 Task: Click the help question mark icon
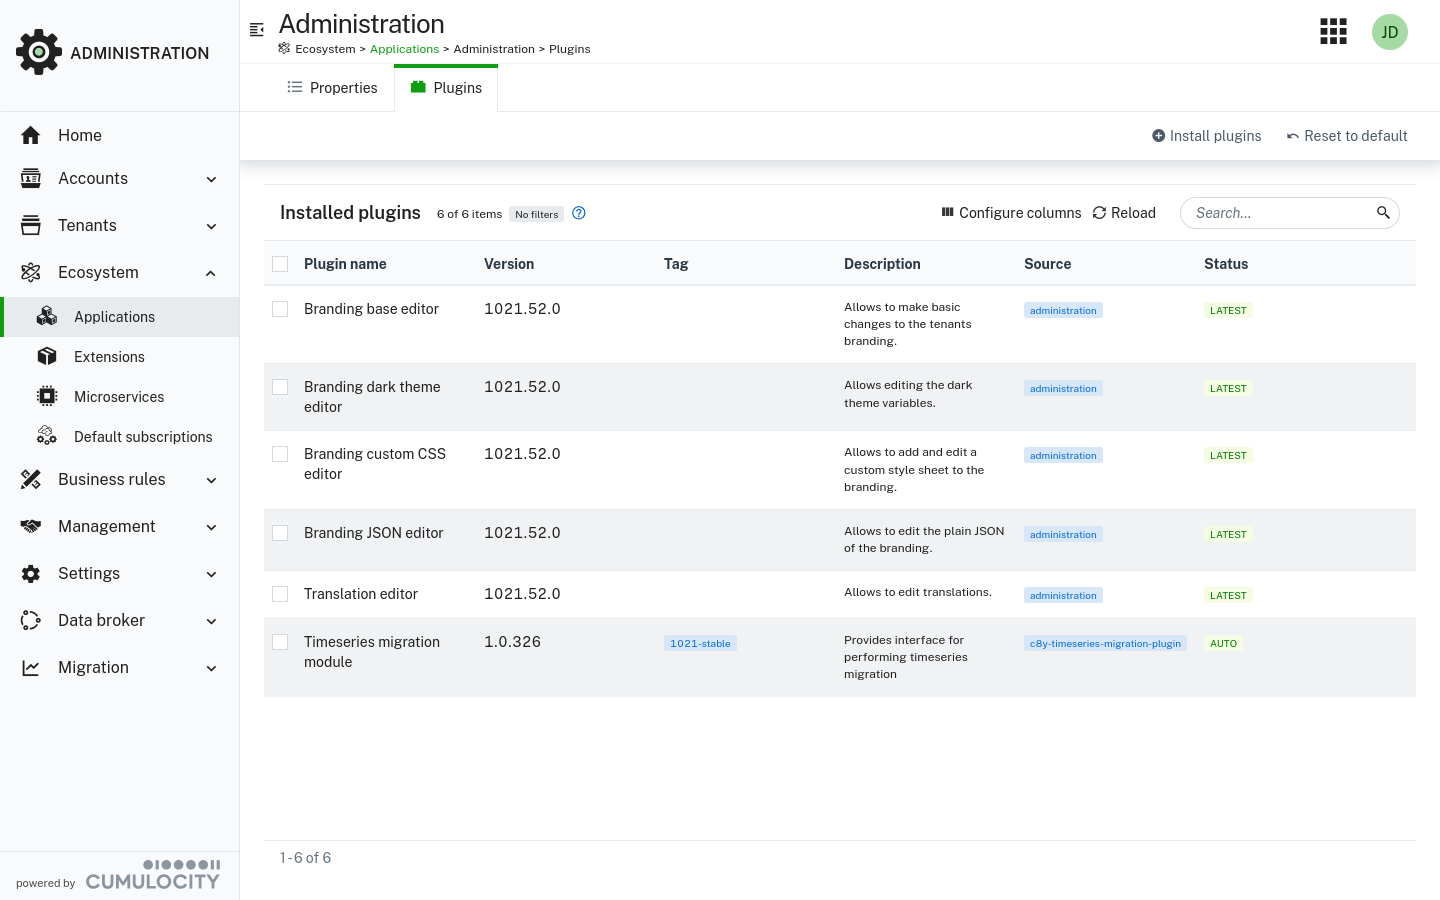[x=579, y=213]
